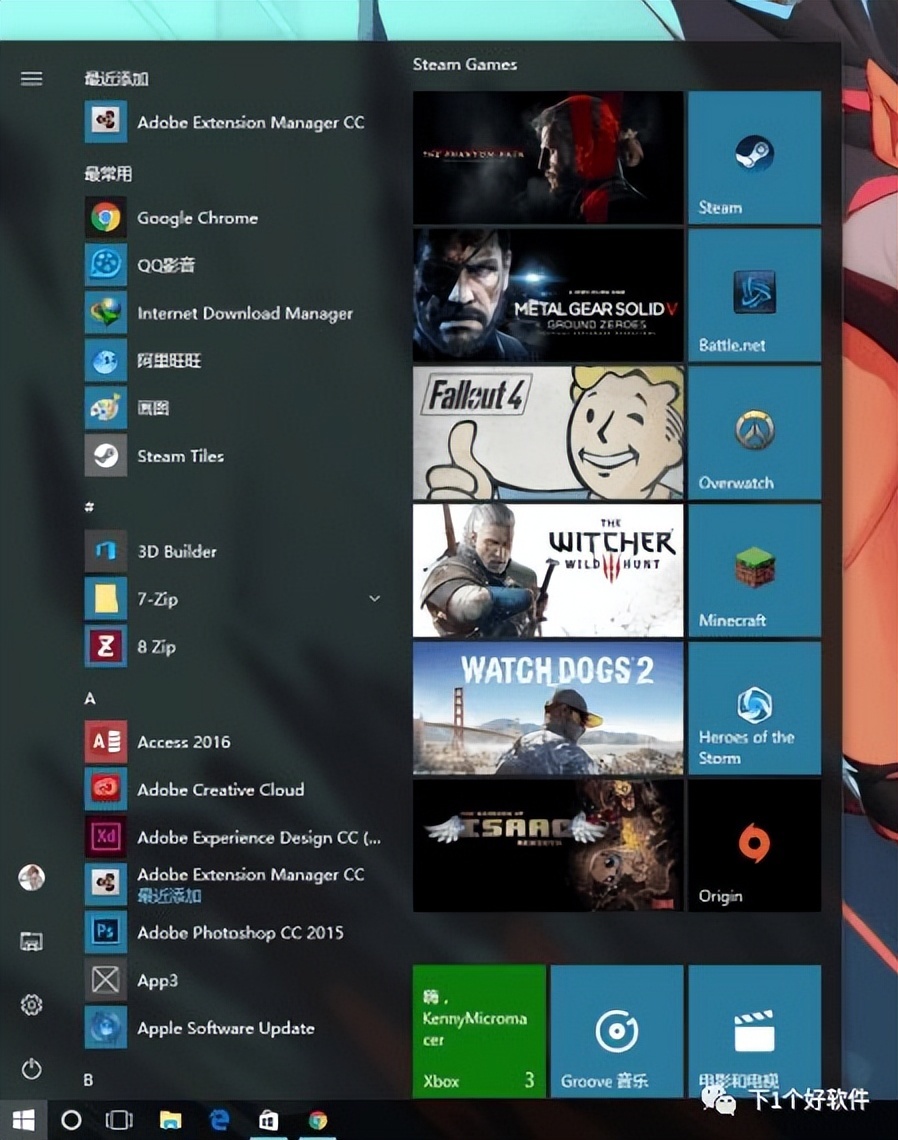This screenshot has height=1140, width=898.
Task: Jump via the B letter header
Action: (88, 1080)
